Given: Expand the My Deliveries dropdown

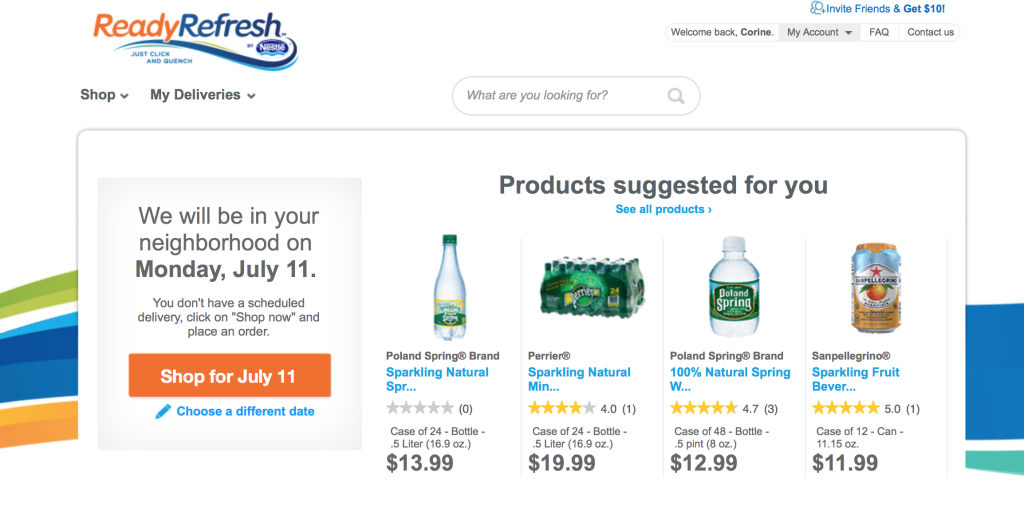Looking at the screenshot, I should [x=202, y=95].
